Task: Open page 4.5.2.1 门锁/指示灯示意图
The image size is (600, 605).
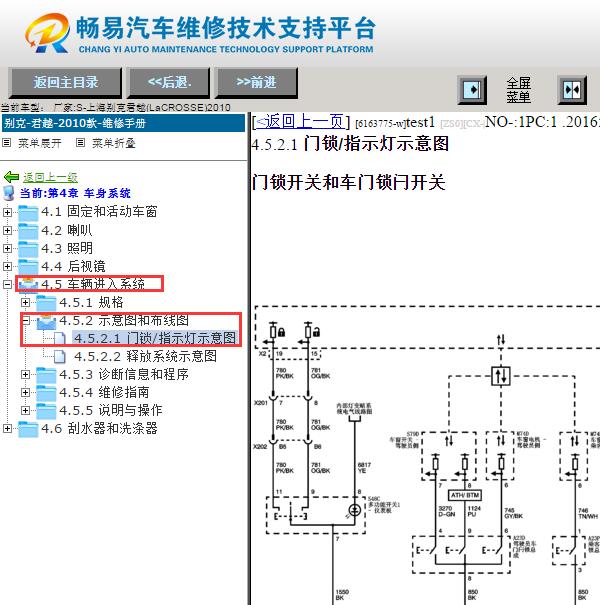Action: click(155, 338)
